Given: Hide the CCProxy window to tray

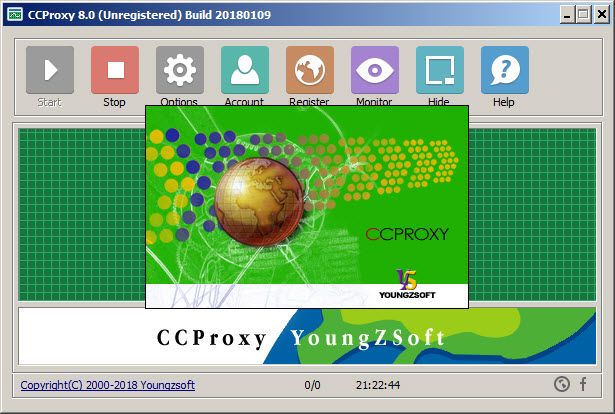Looking at the screenshot, I should [440, 70].
